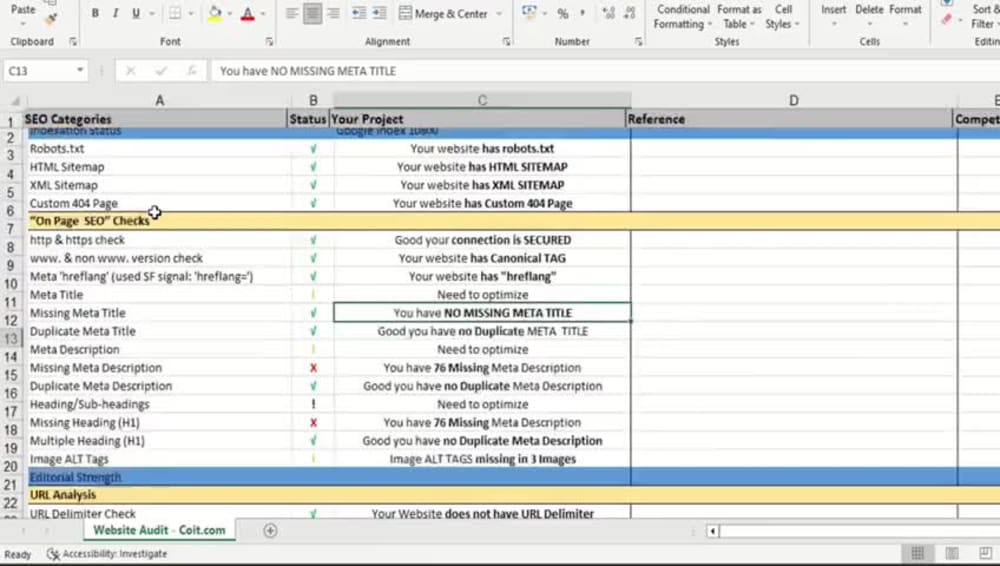Click the Cancel entry X icon
Viewport: 1000px width, 566px height.
[x=131, y=71]
